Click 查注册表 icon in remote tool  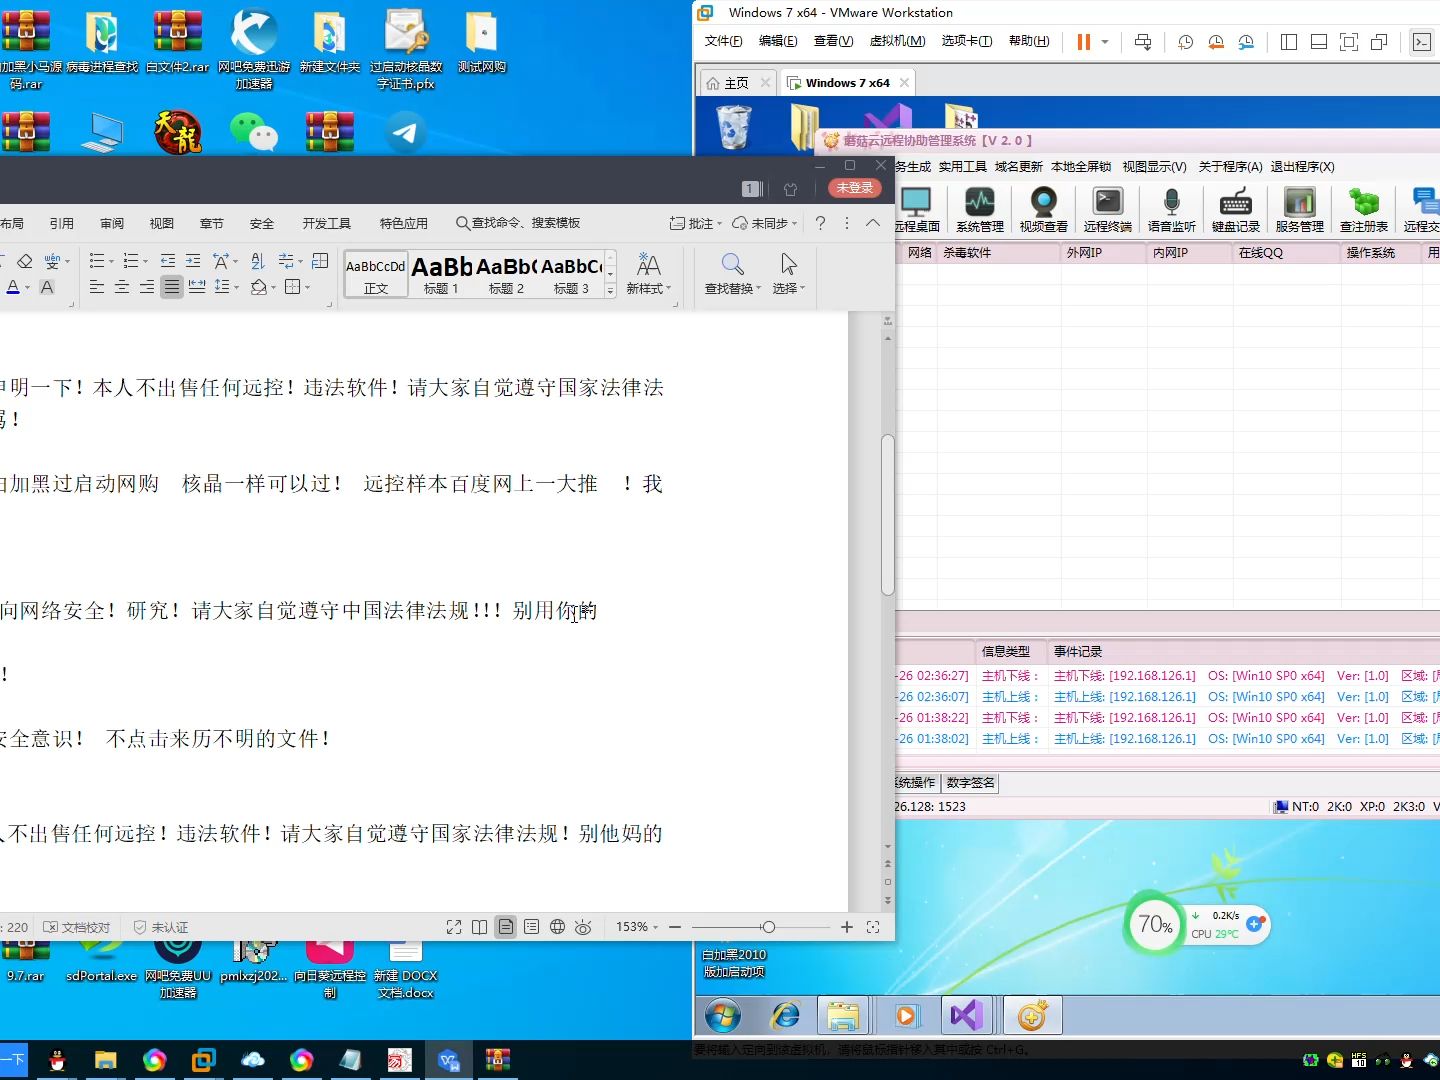click(1364, 210)
